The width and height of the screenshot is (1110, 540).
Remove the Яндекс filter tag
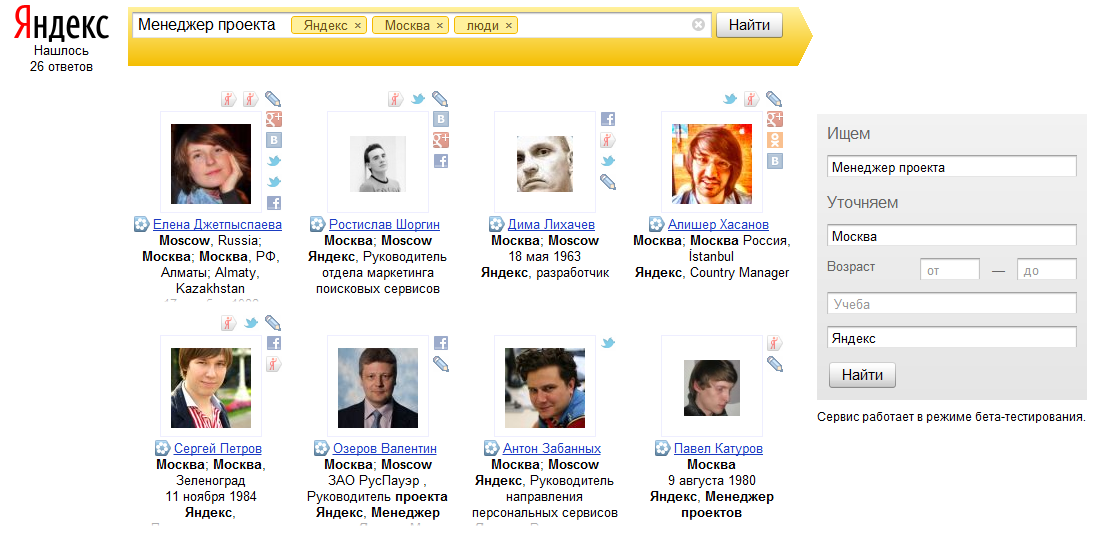[x=358, y=26]
